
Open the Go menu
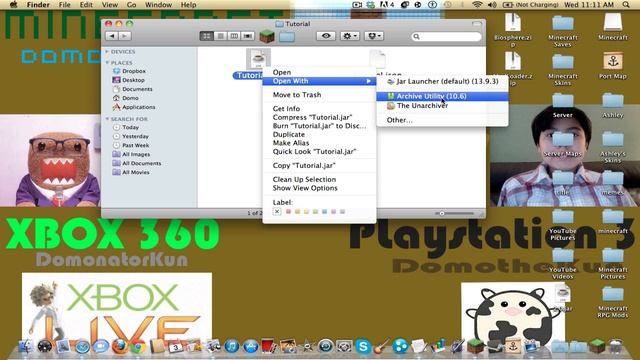click(x=131, y=5)
